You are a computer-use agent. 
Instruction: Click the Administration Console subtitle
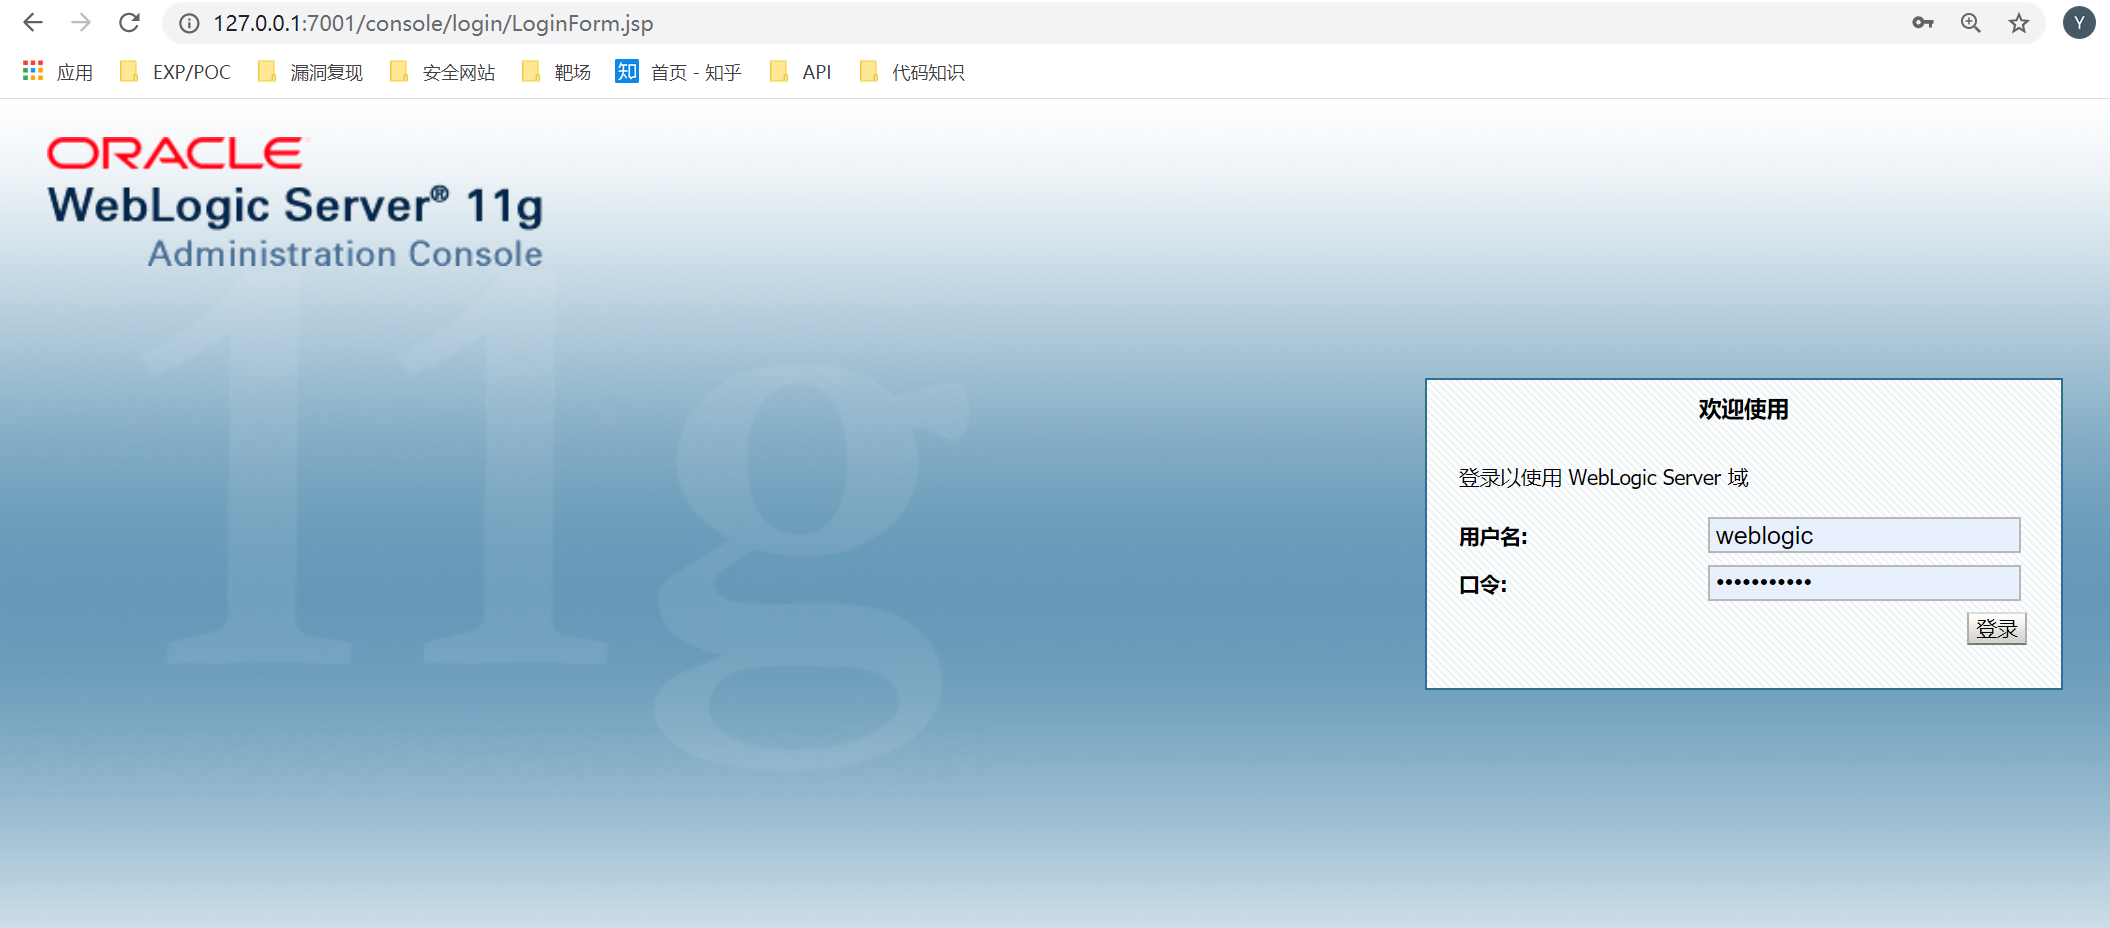tap(345, 254)
